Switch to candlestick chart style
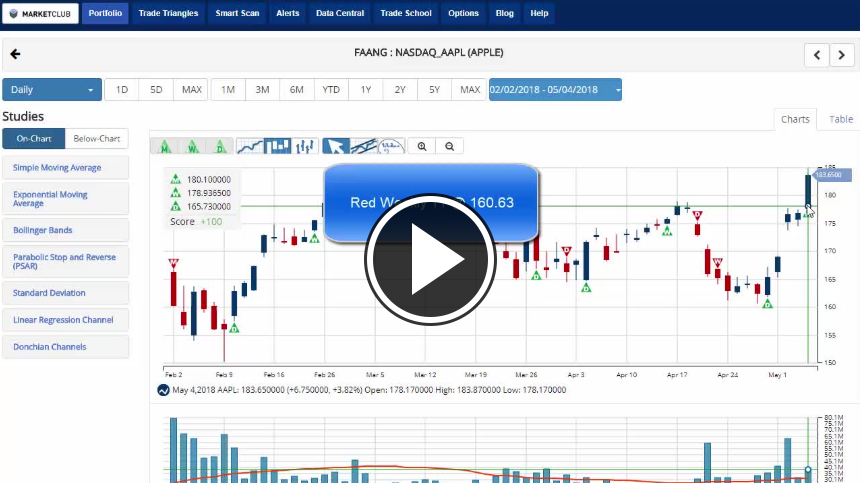Screen dimensions: 860x483 tap(278, 146)
